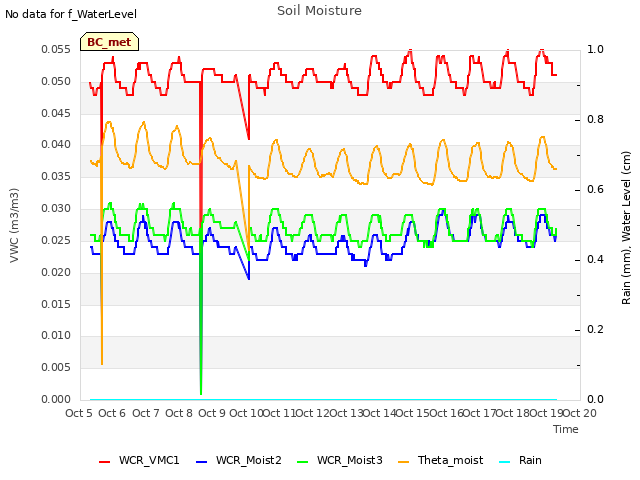Click the VWC (m3/m3) axis title
This screenshot has height=480, width=640.
coord(14,225)
